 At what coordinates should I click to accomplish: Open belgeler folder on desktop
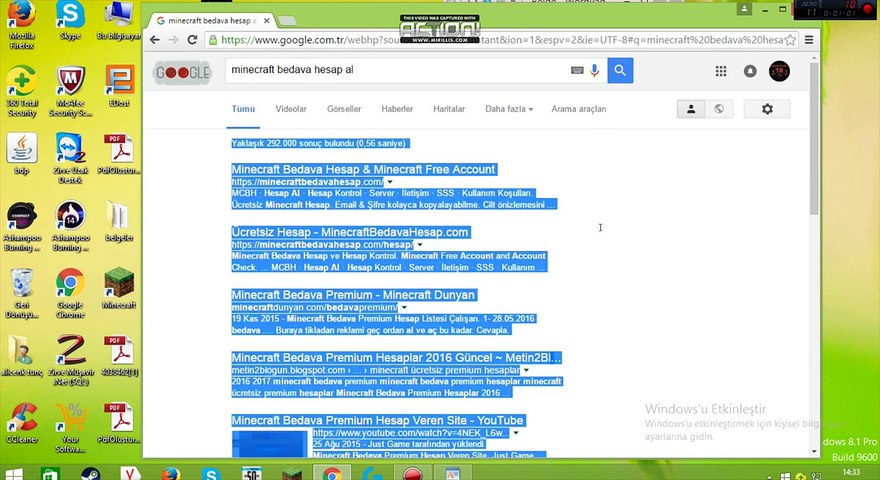point(119,222)
